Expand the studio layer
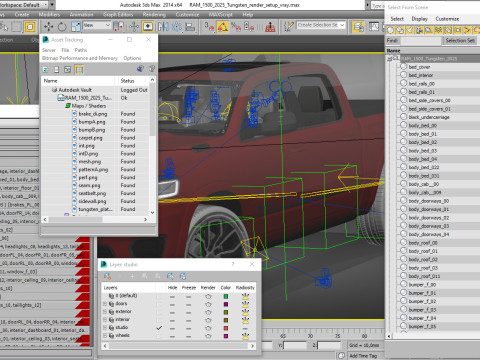Viewport: 480px width, 360px height. (x=105, y=328)
